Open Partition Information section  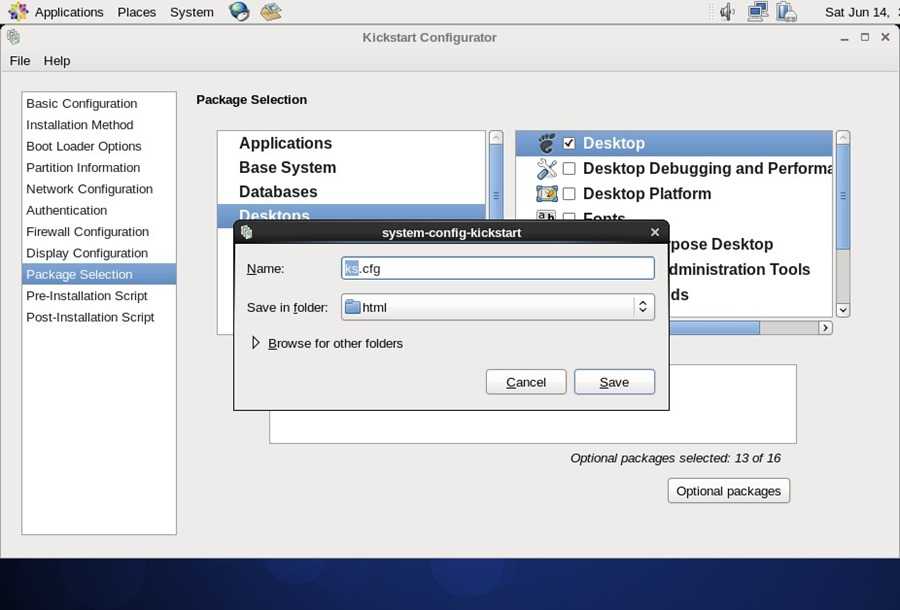point(99,168)
